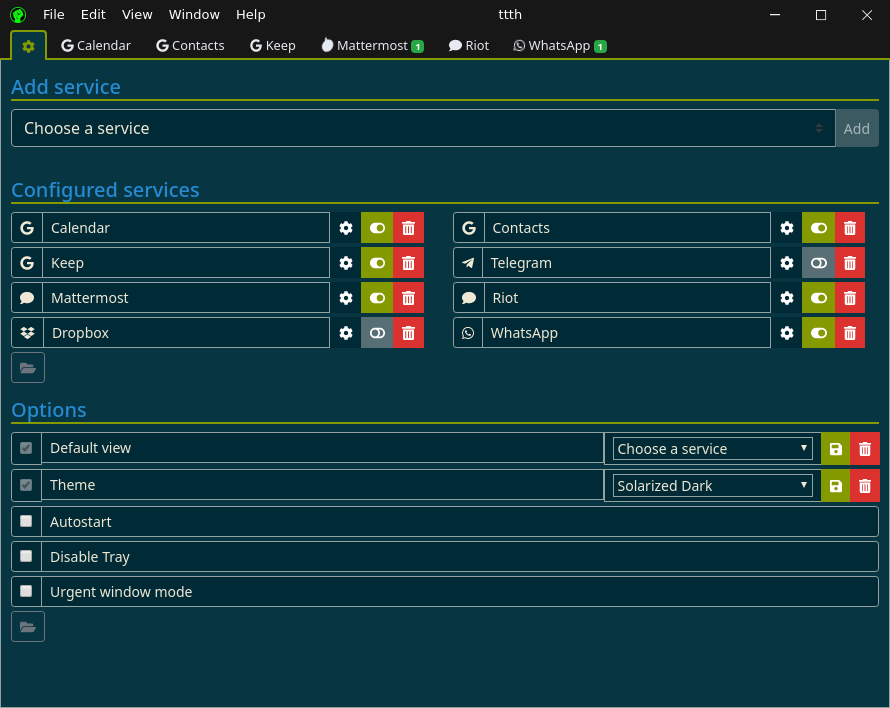Click the Calendar service name field

tap(186, 228)
